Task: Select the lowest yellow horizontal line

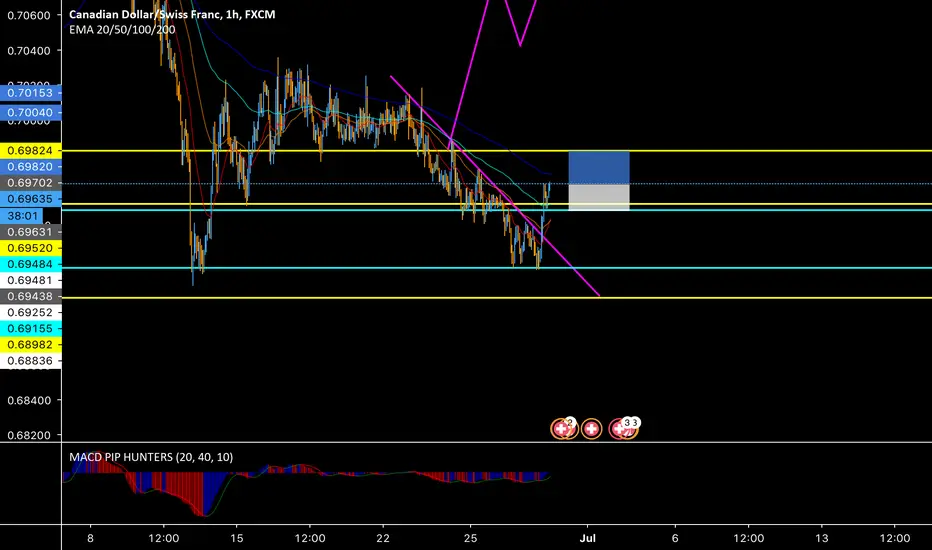Action: (x=496, y=297)
